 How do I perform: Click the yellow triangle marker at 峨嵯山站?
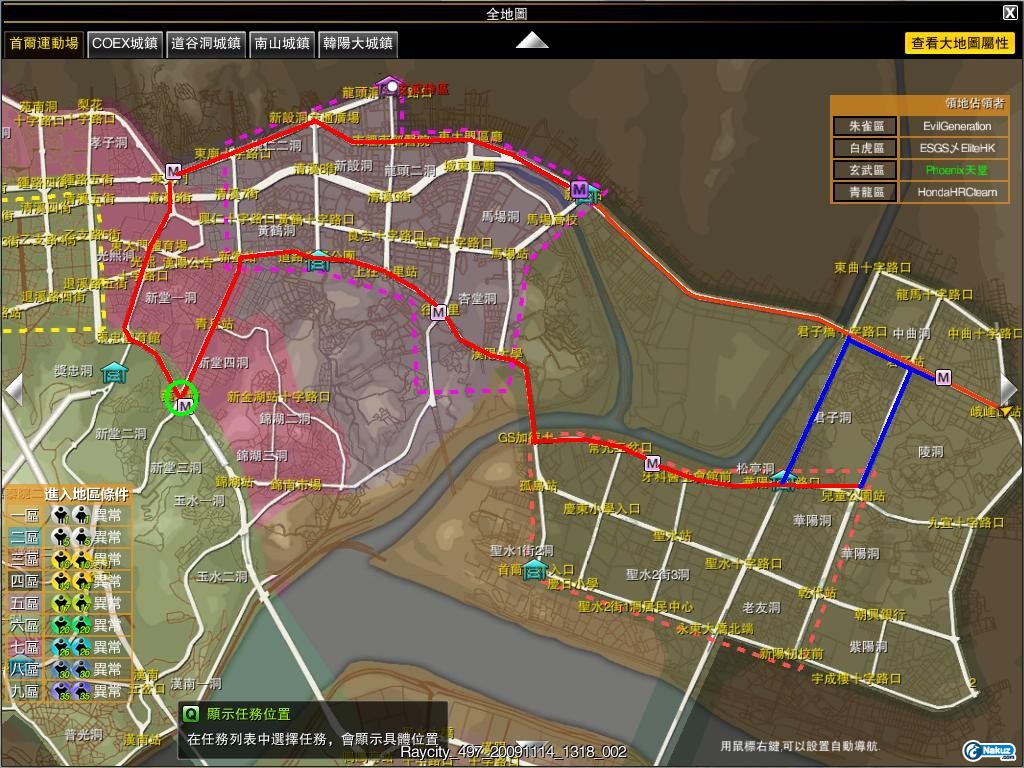(x=1004, y=409)
